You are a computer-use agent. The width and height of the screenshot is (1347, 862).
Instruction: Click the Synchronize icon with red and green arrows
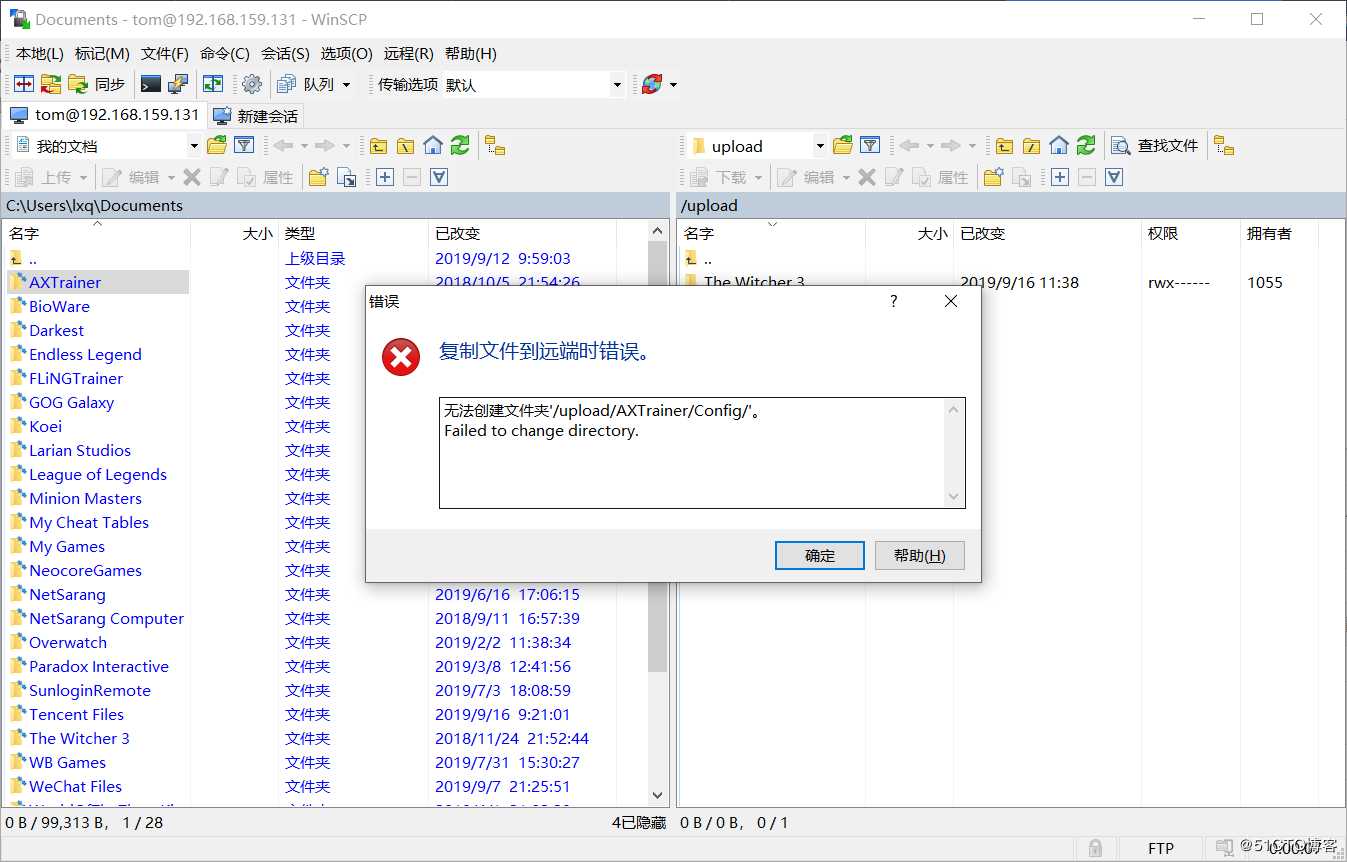pyautogui.click(x=50, y=84)
